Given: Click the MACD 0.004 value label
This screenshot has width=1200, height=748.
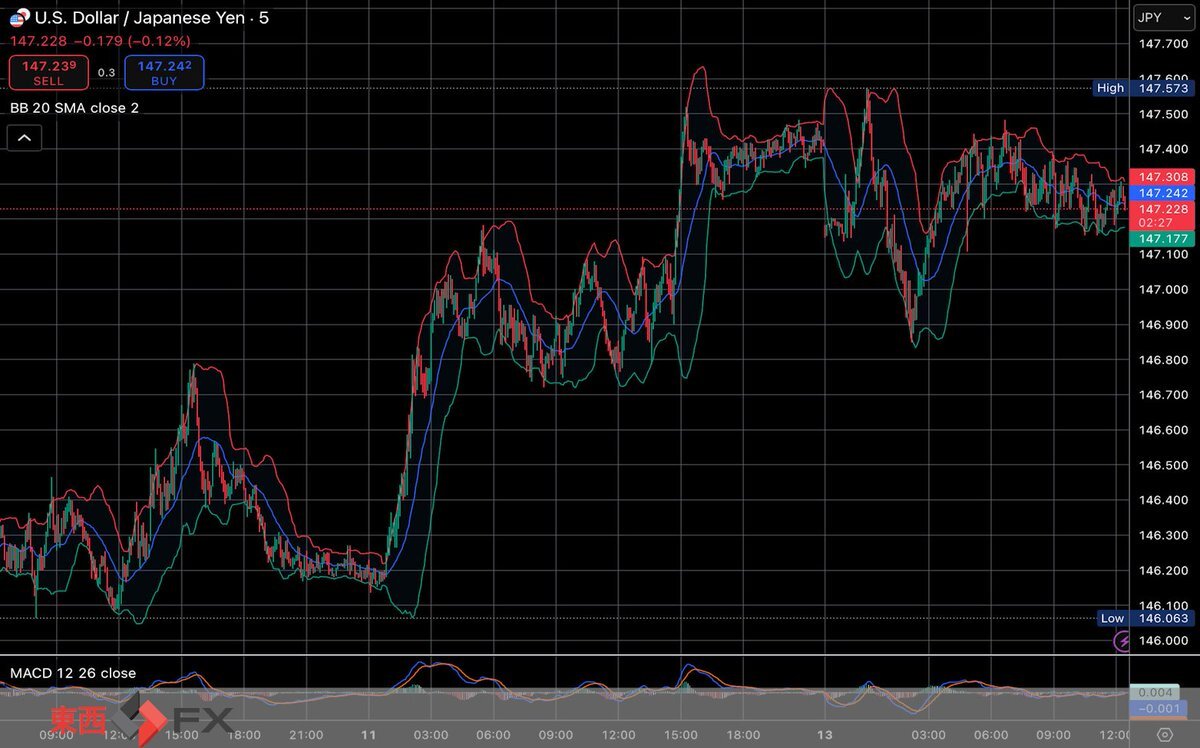Looking at the screenshot, I should pyautogui.click(x=1162, y=692).
